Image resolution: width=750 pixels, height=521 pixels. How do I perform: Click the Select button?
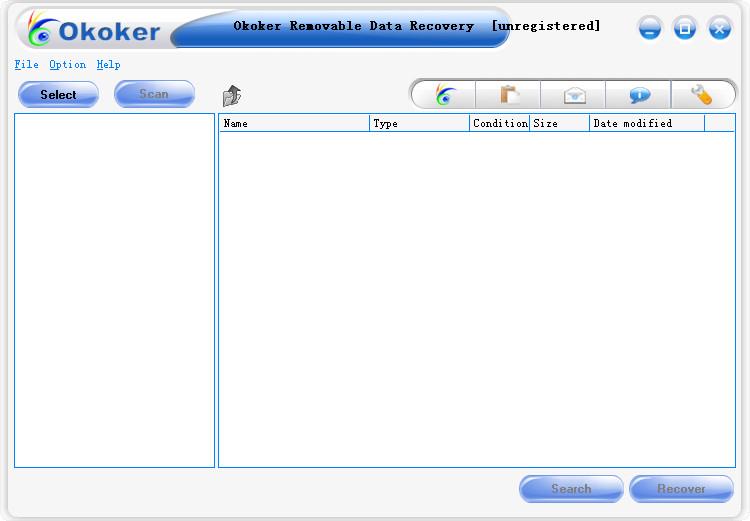point(58,94)
